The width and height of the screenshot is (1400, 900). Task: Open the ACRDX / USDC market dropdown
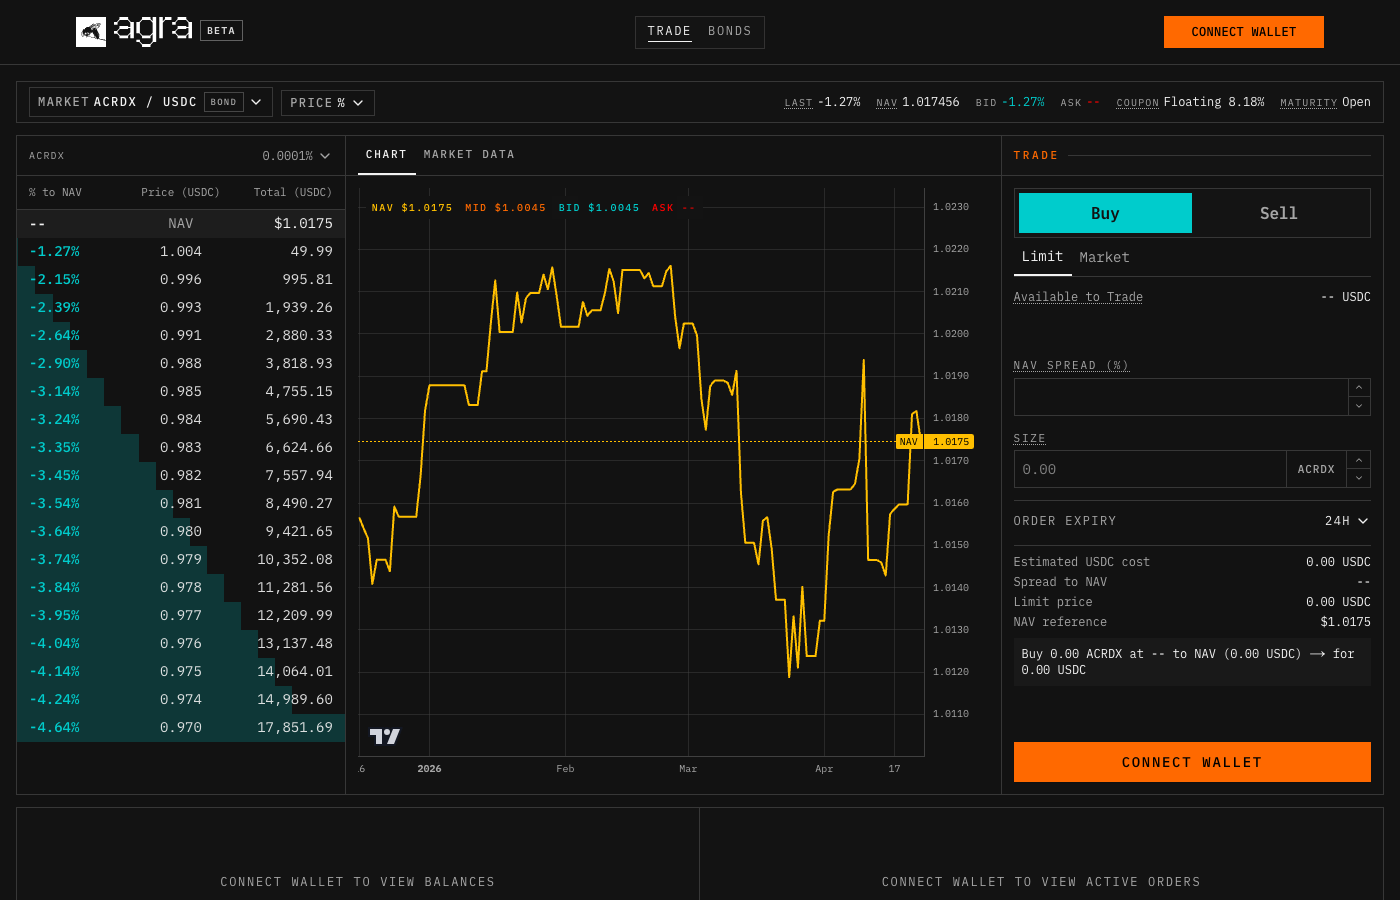coord(258,101)
